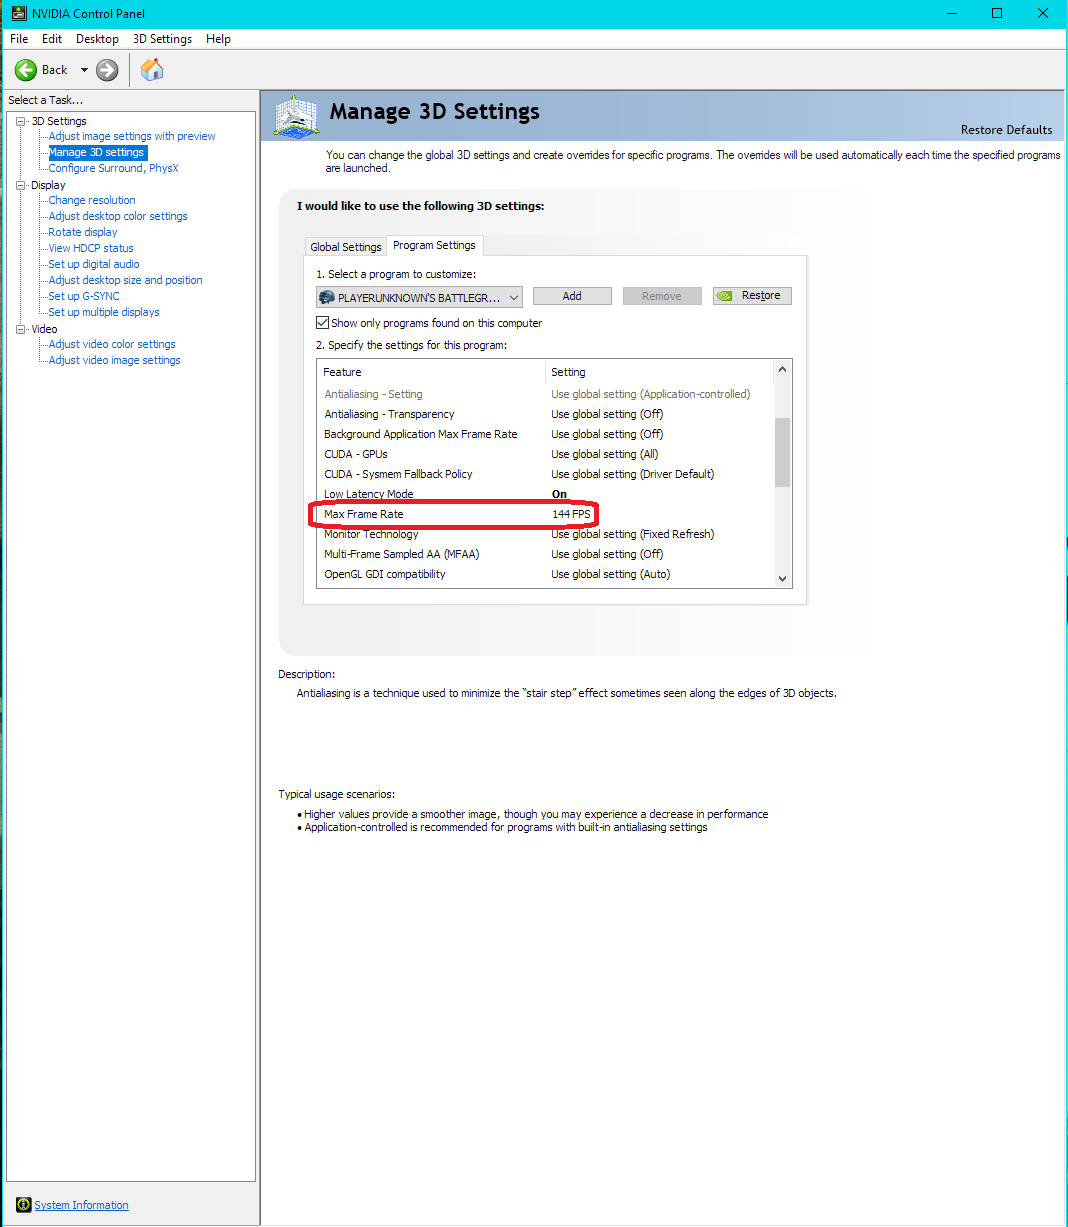
Task: Collapse the 3D Settings tree node
Action: (21, 121)
